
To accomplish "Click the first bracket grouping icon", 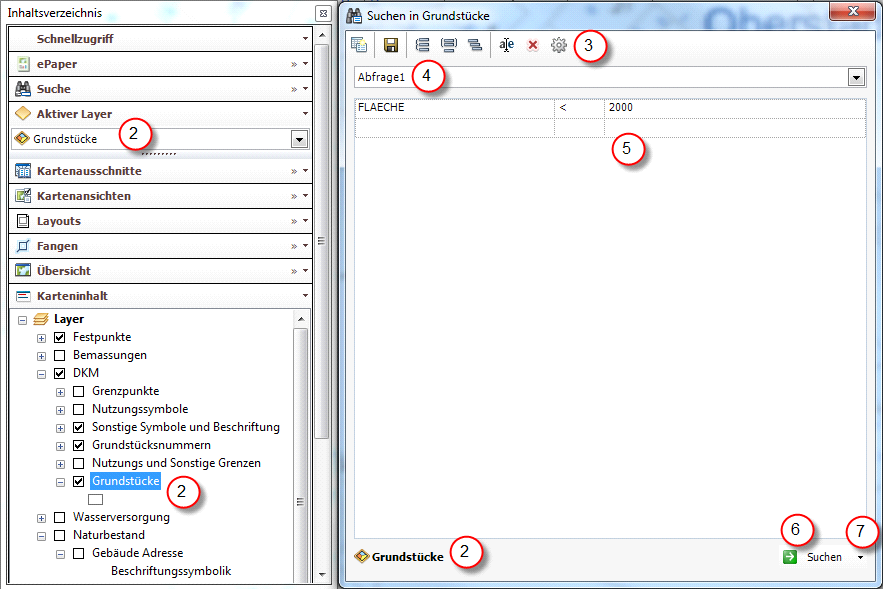I will pos(422,45).
